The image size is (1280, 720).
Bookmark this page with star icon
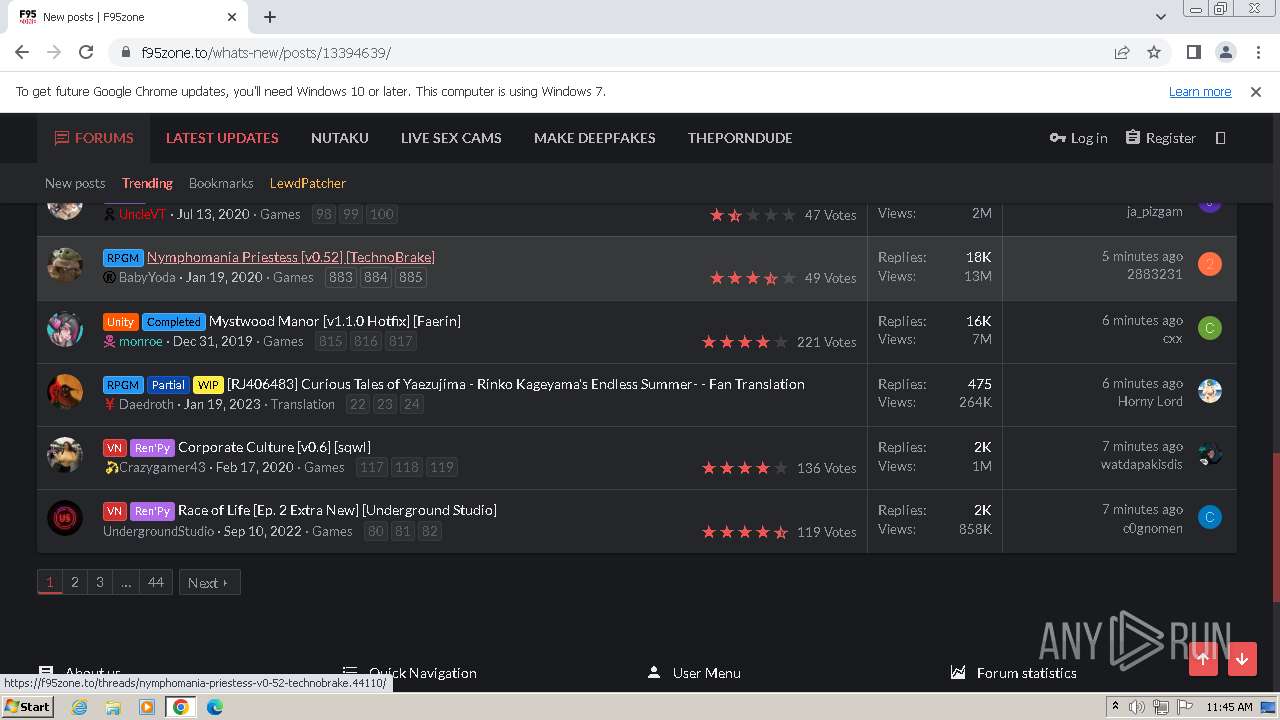1154,52
